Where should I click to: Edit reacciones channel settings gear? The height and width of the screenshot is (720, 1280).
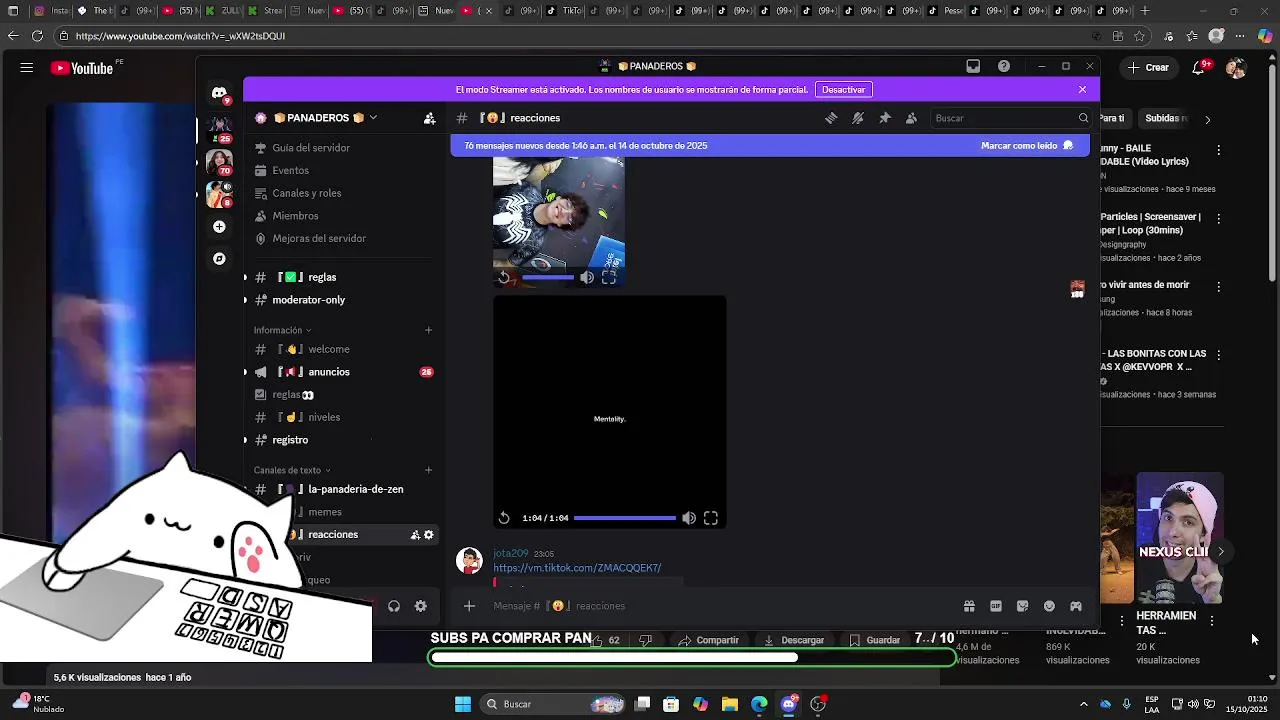coord(429,535)
